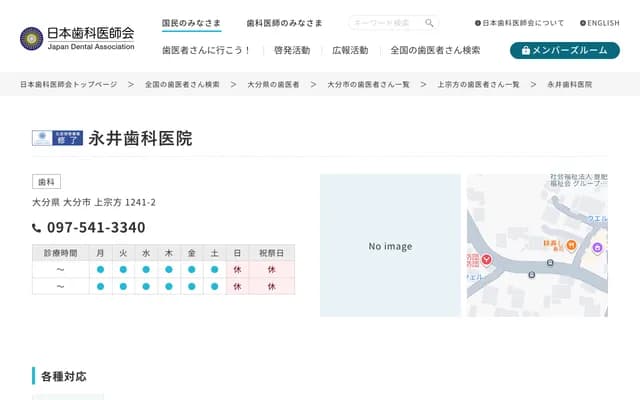This screenshot has height=400, width=640.
Task: Click the red marker on the map
Action: tap(487, 260)
